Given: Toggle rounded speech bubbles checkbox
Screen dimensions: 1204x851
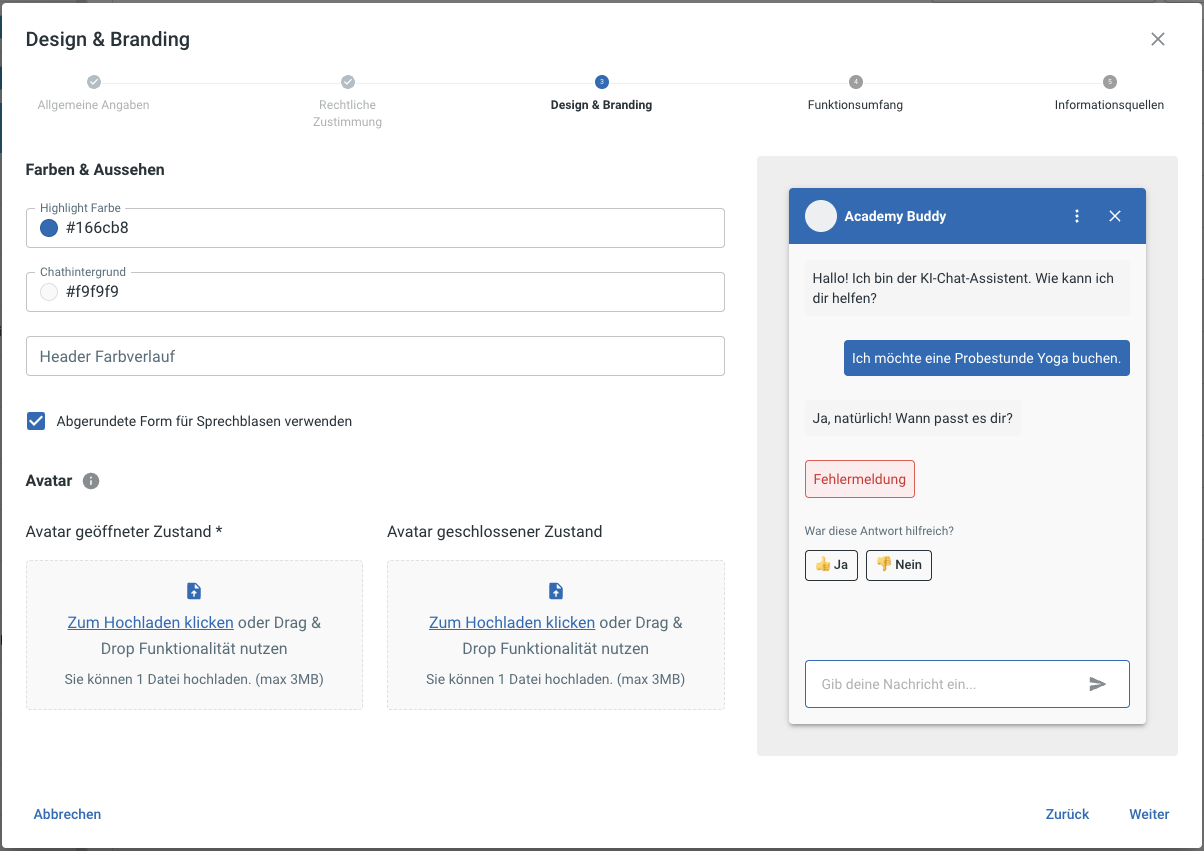Looking at the screenshot, I should 36,421.
